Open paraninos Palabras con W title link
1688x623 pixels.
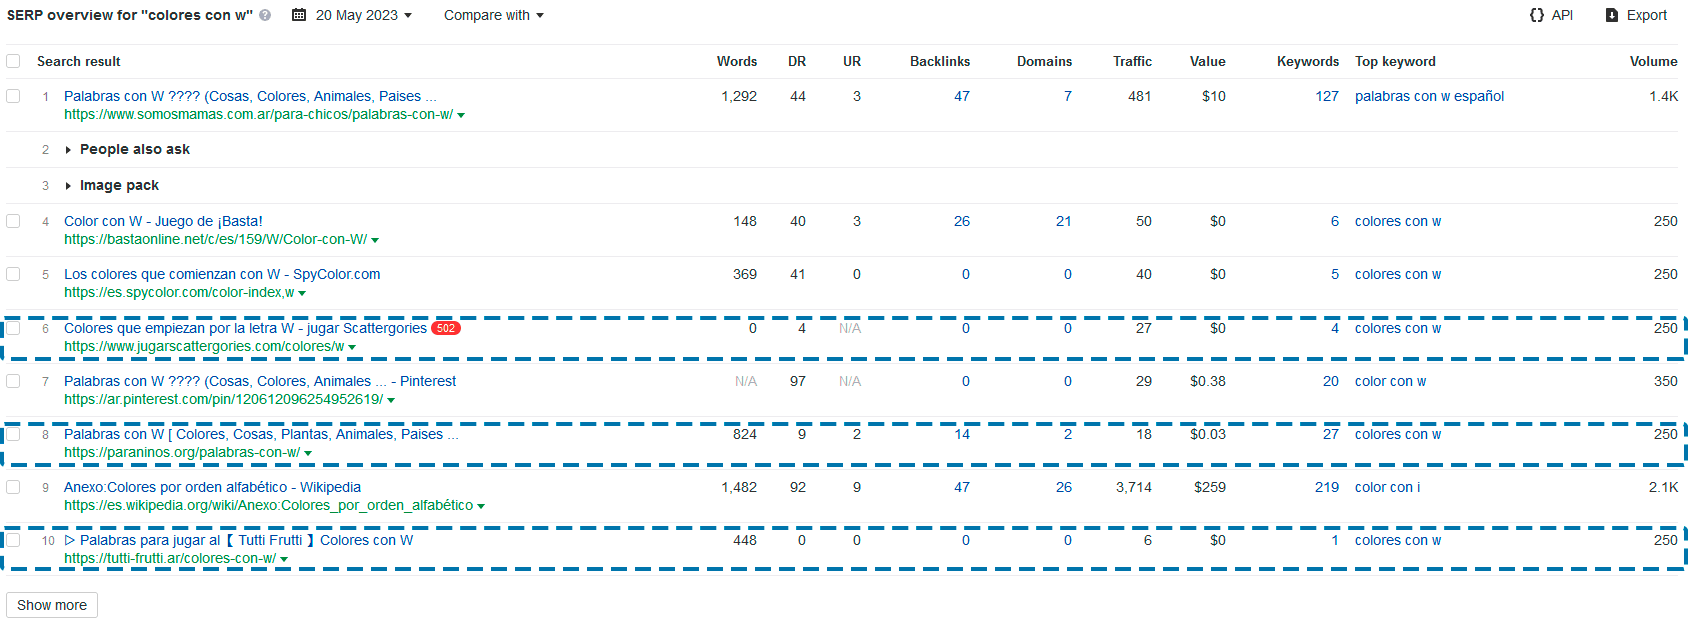click(261, 434)
